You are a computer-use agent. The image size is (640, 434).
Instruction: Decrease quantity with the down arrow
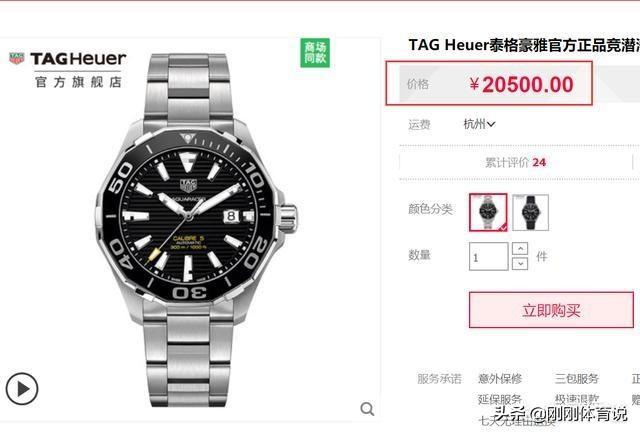[520, 263]
